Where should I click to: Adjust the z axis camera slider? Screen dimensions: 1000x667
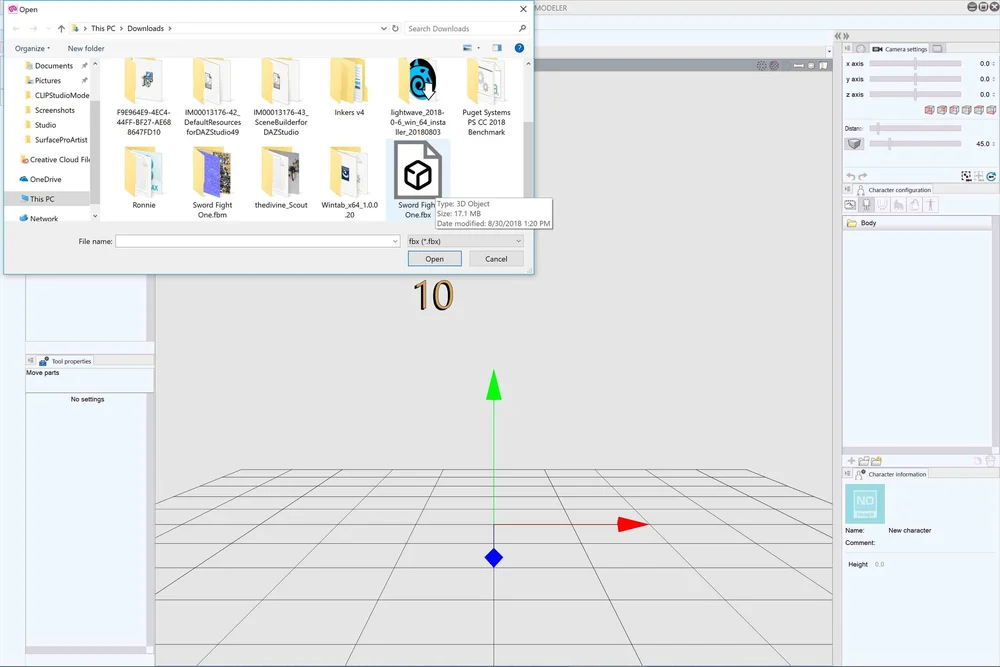[x=915, y=94]
